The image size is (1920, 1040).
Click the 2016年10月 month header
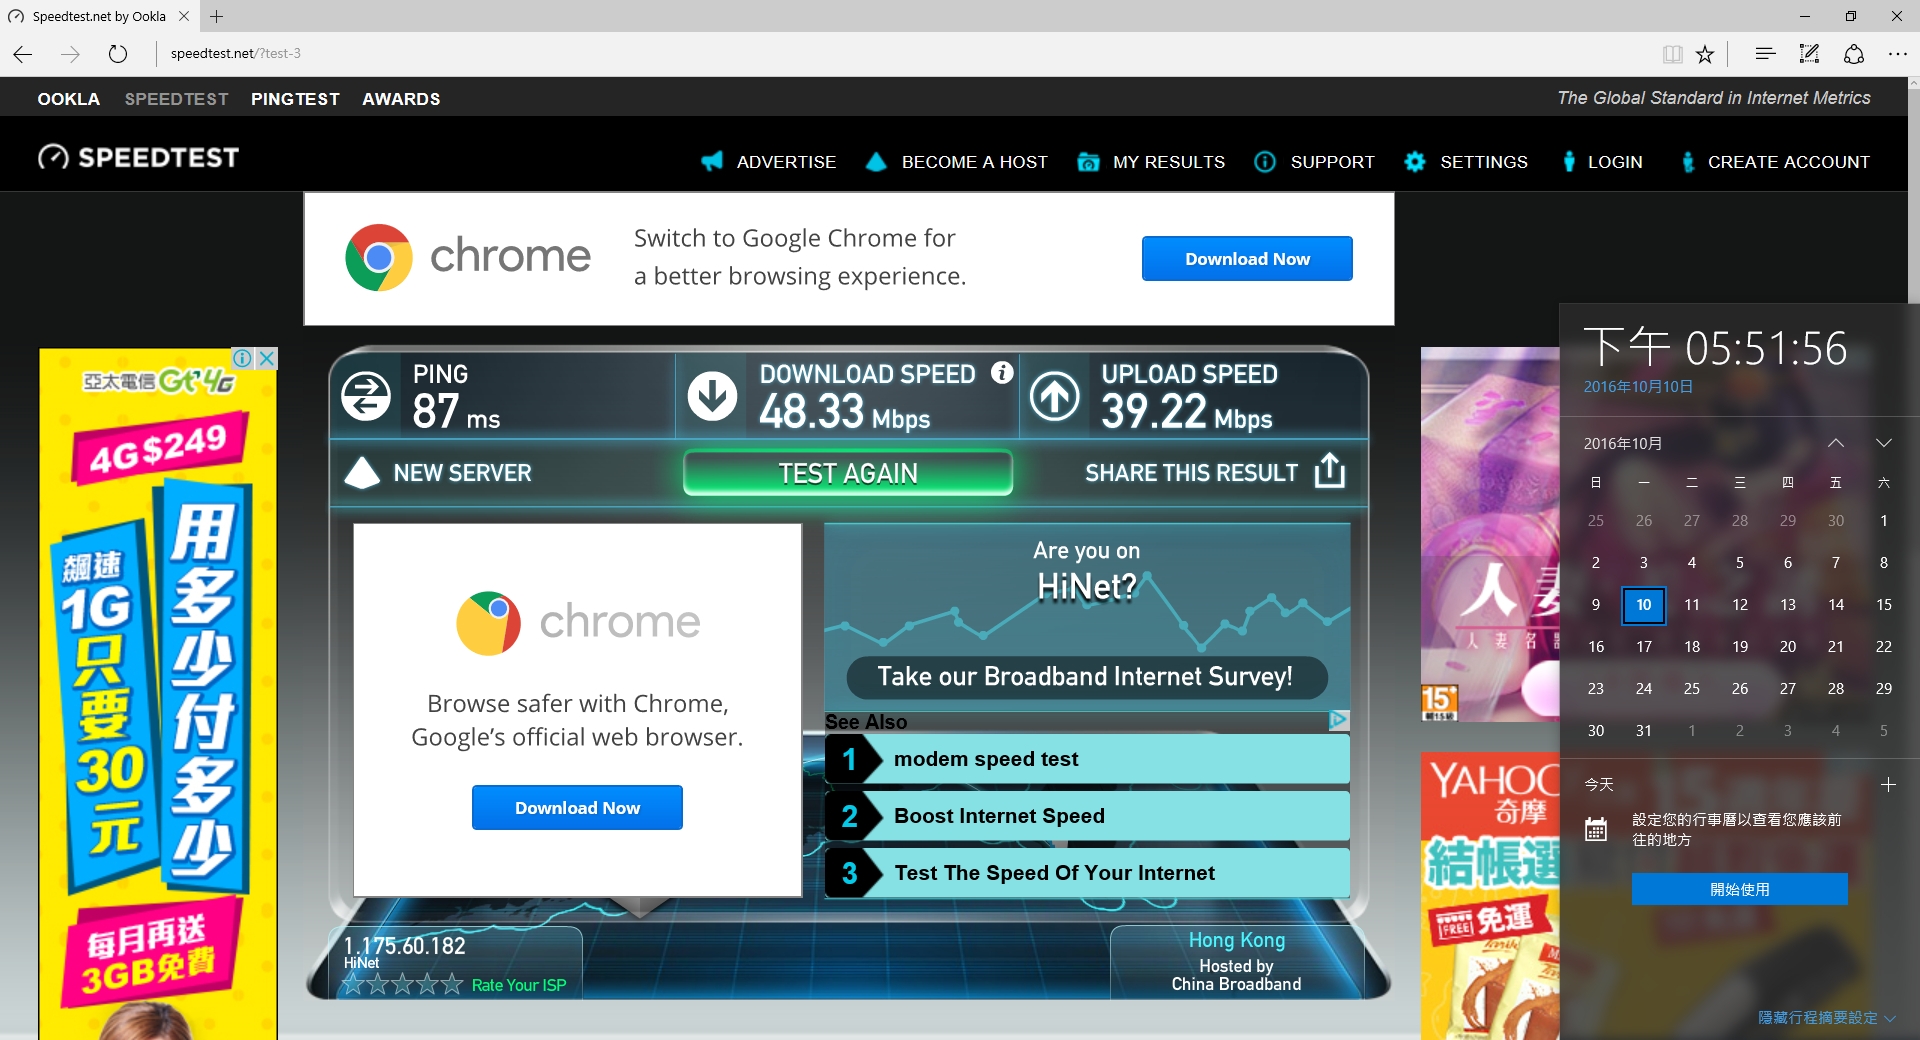[1623, 443]
